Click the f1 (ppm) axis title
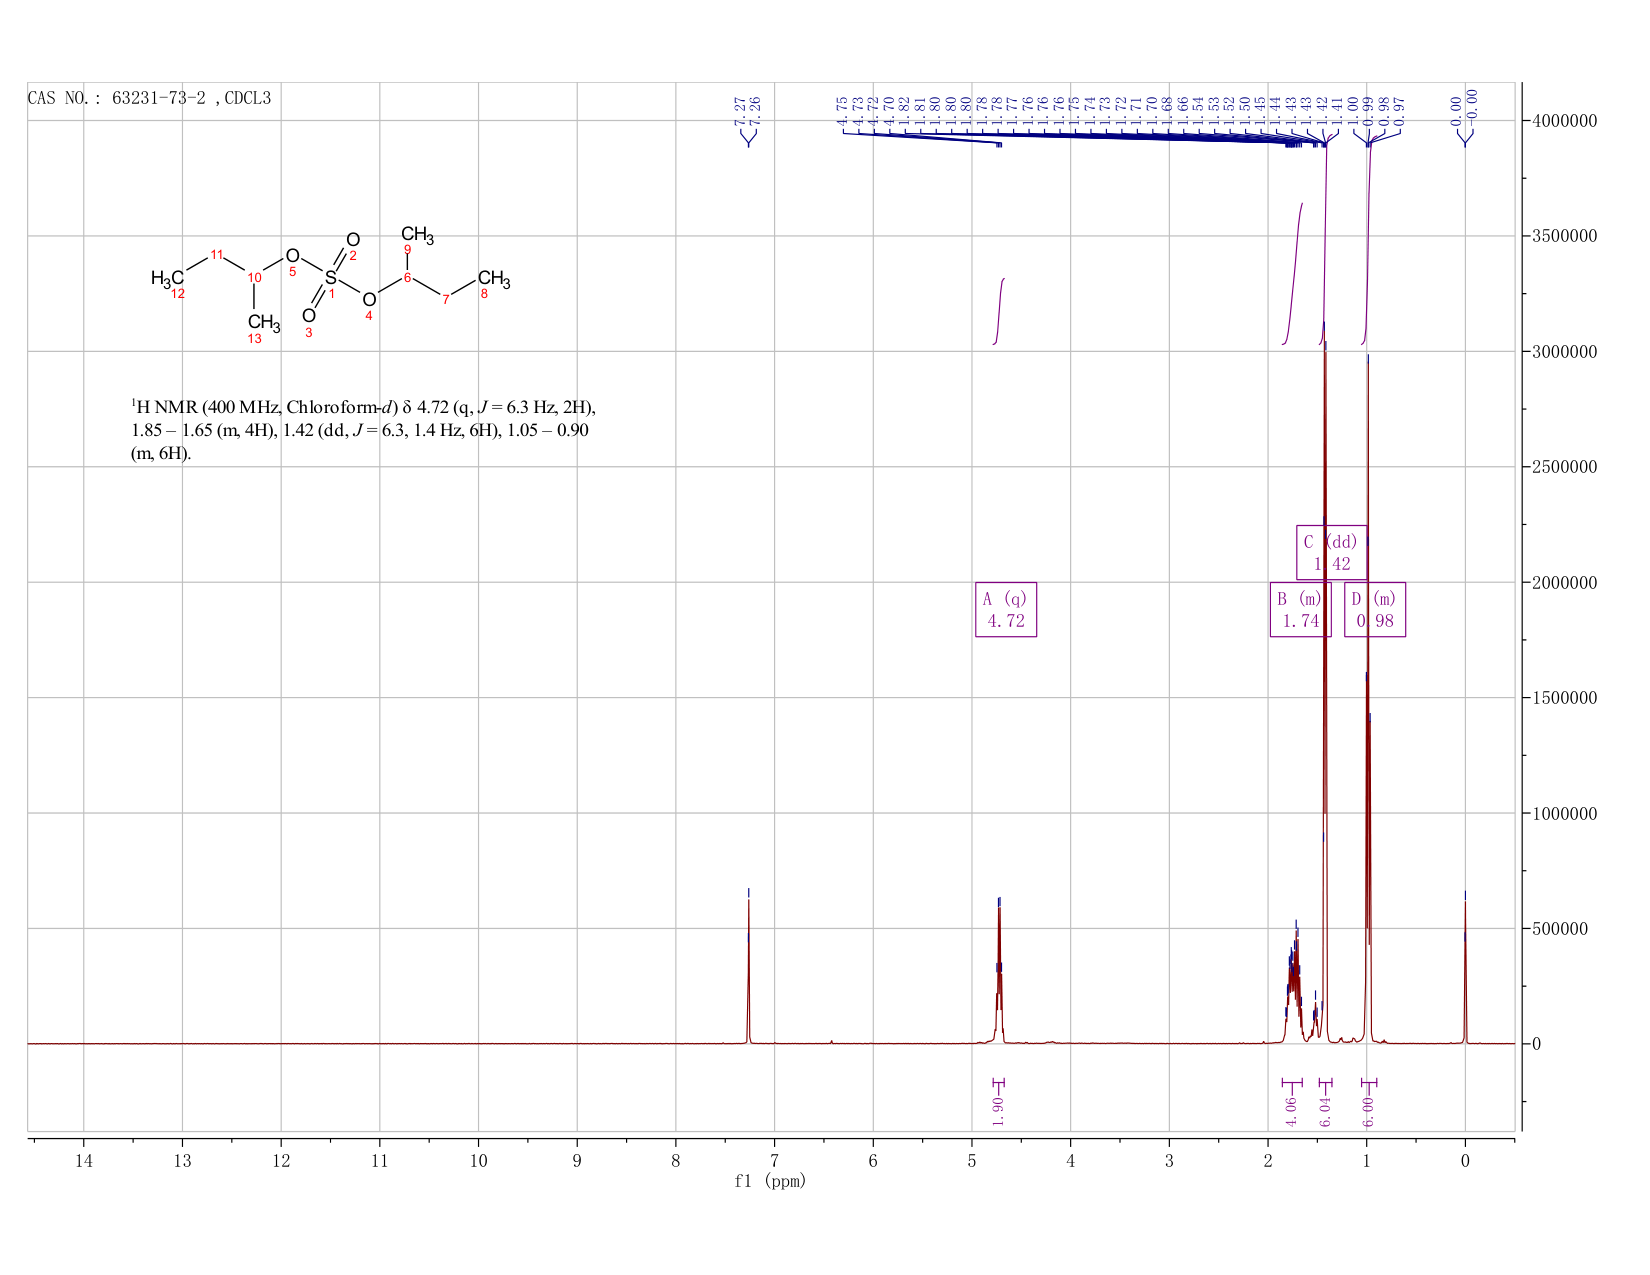Screen dimensions: 1650x1275 point(770,1181)
